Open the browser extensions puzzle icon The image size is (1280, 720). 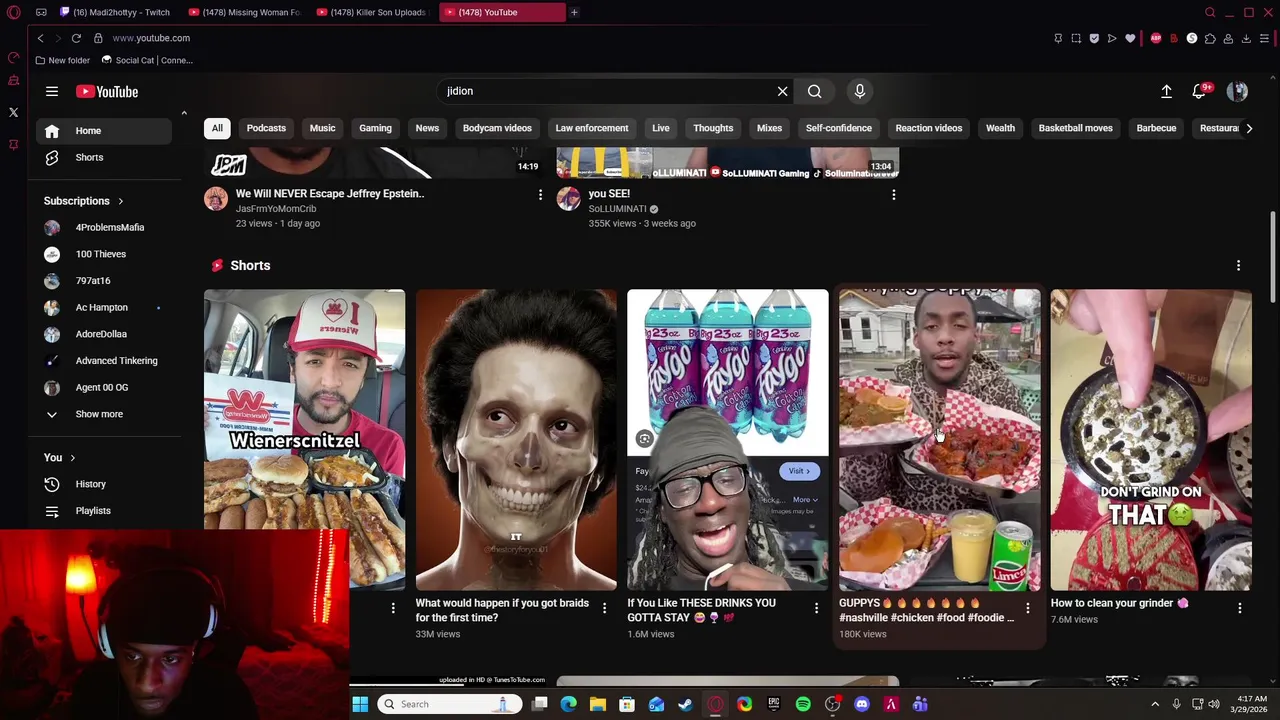tap(1210, 38)
